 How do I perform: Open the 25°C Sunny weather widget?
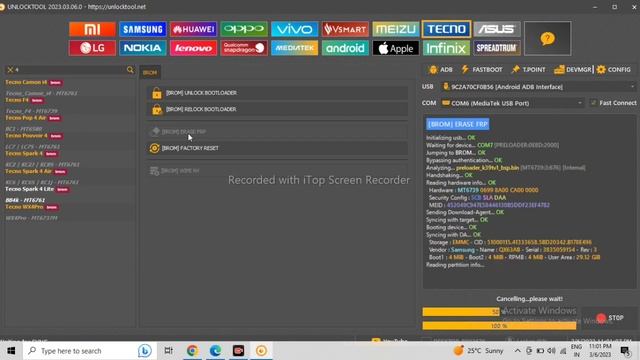click(x=478, y=351)
